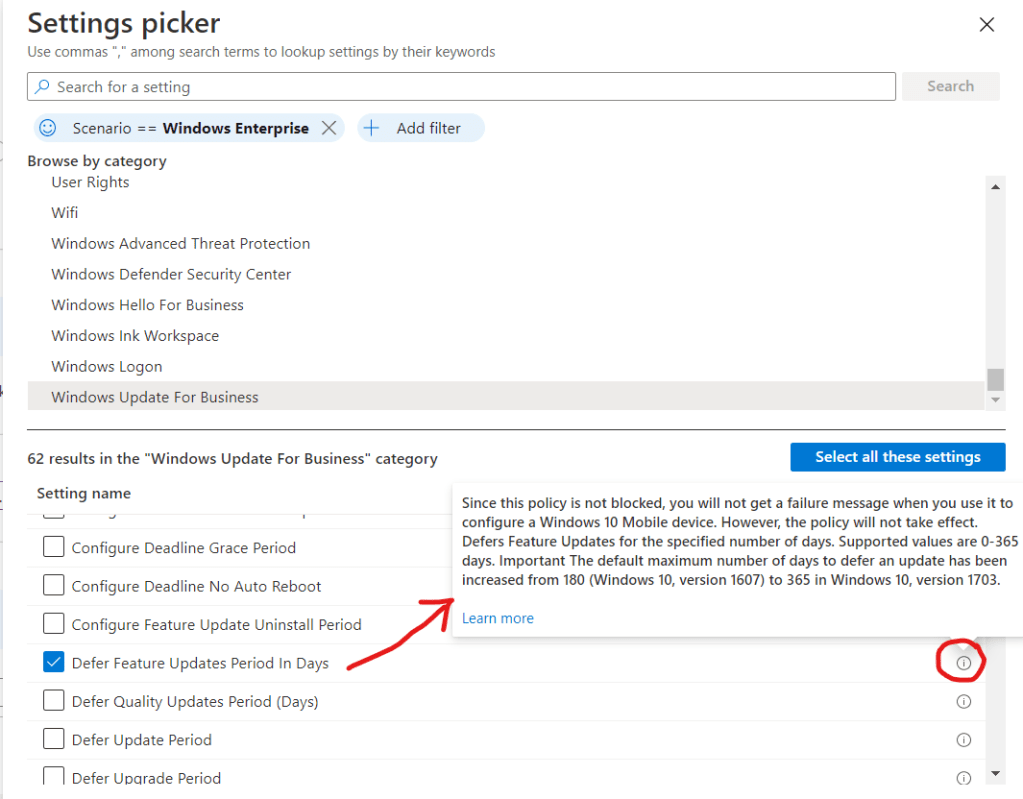Click the plus icon in Add filter
Viewport: 1023px width, 799px height.
pos(372,128)
